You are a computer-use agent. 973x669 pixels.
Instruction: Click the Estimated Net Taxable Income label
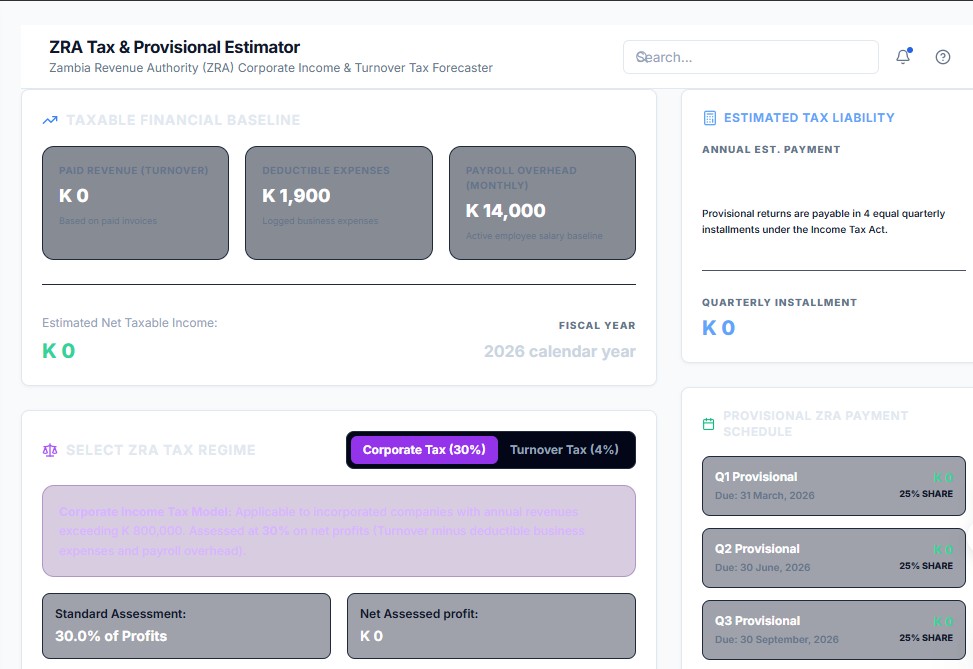[x=130, y=323]
